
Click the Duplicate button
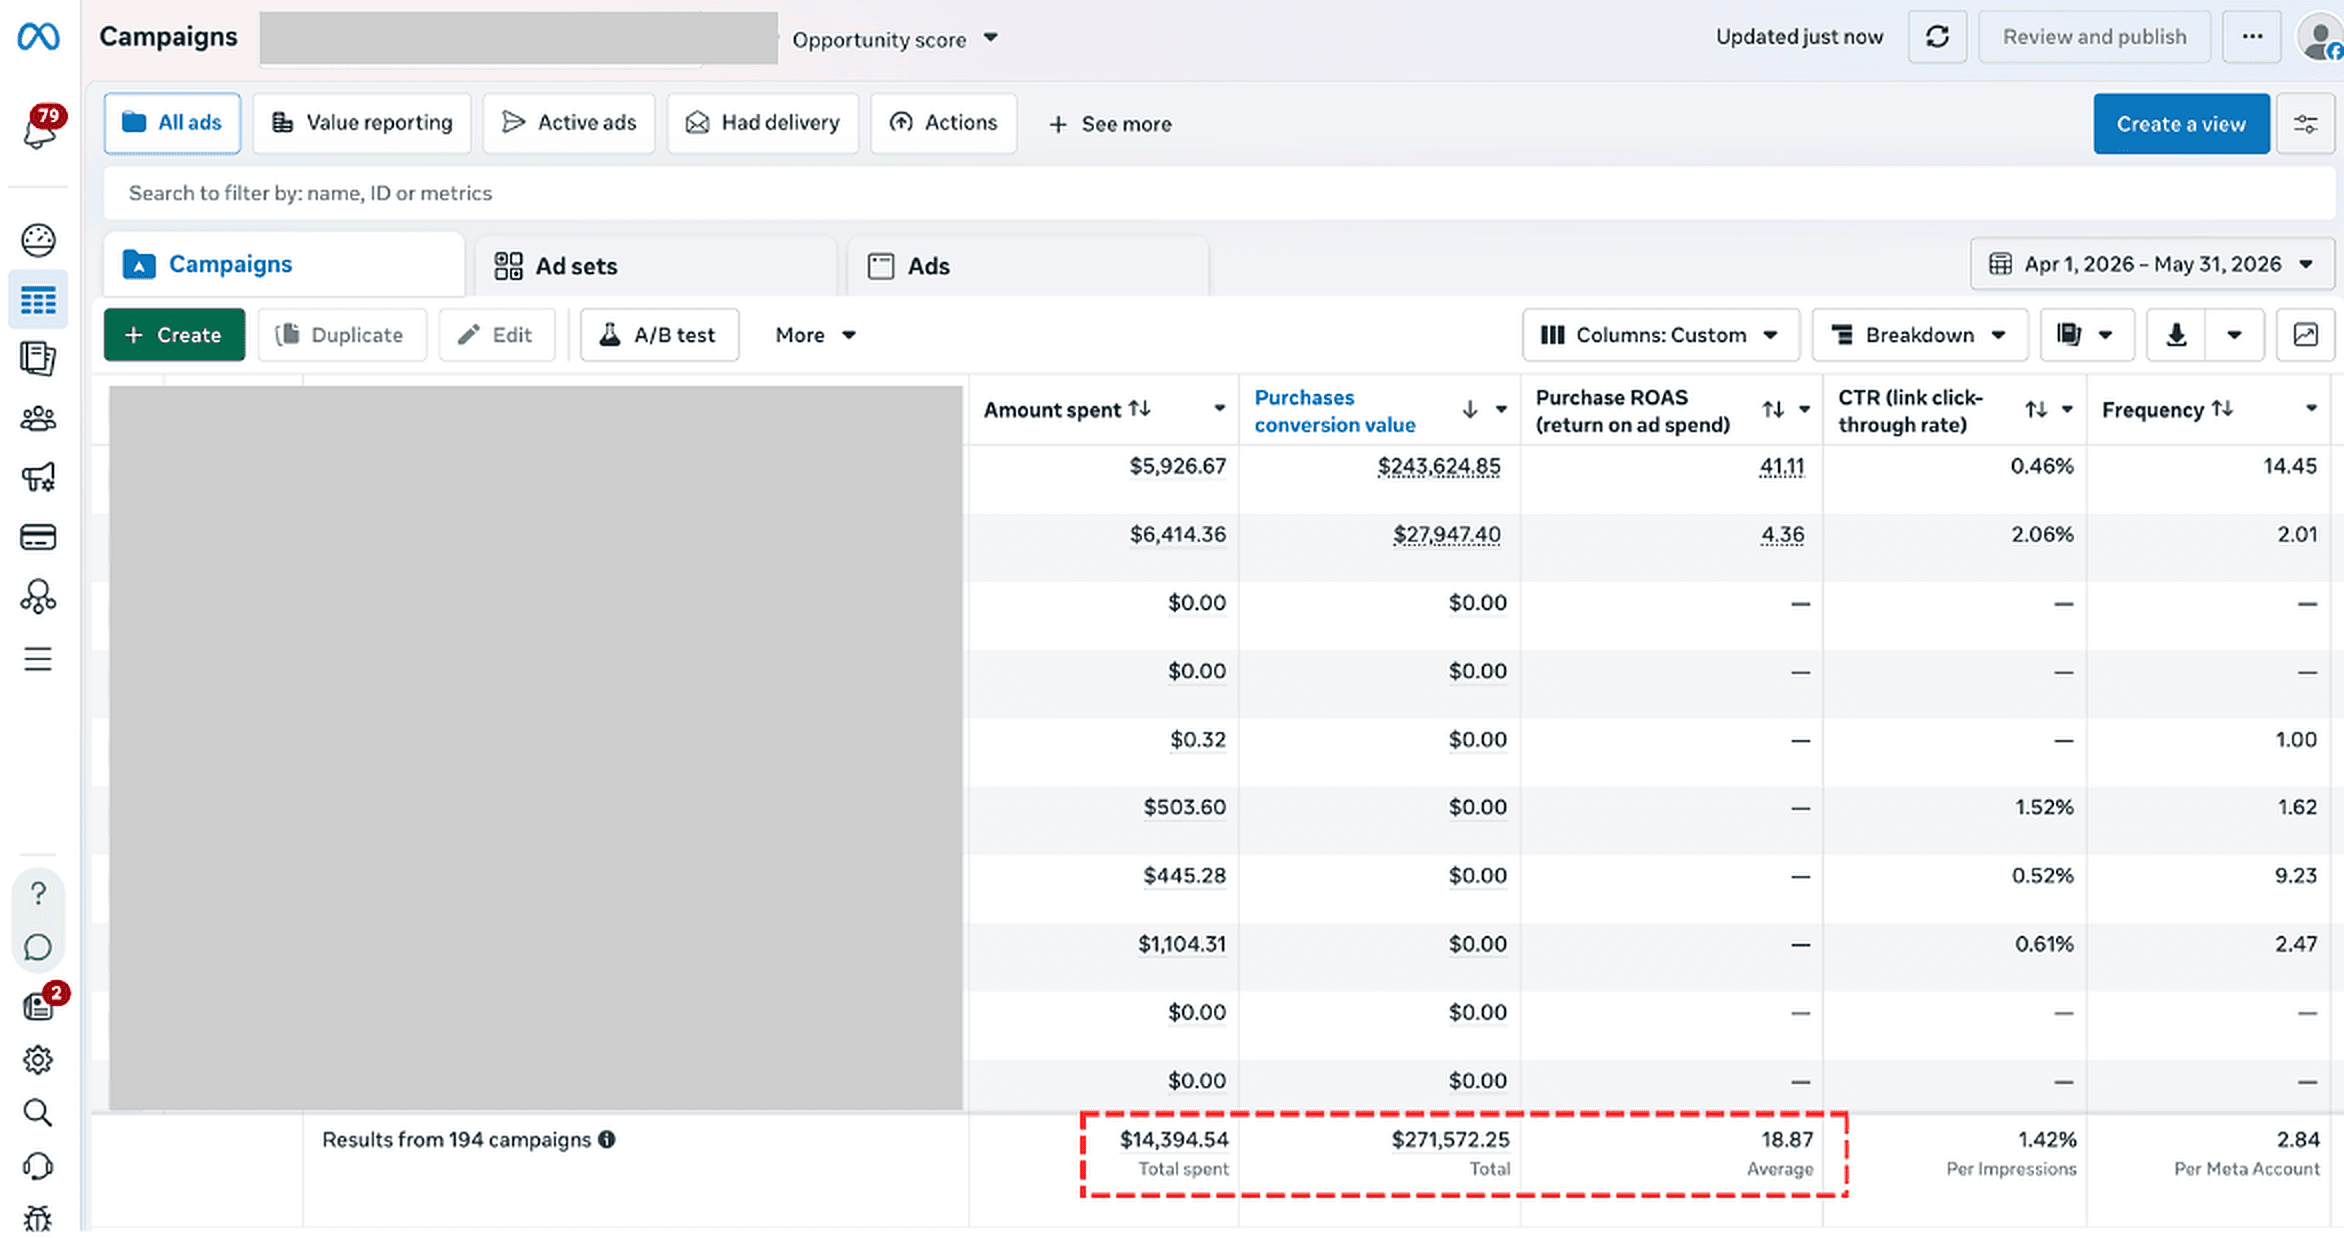(342, 335)
